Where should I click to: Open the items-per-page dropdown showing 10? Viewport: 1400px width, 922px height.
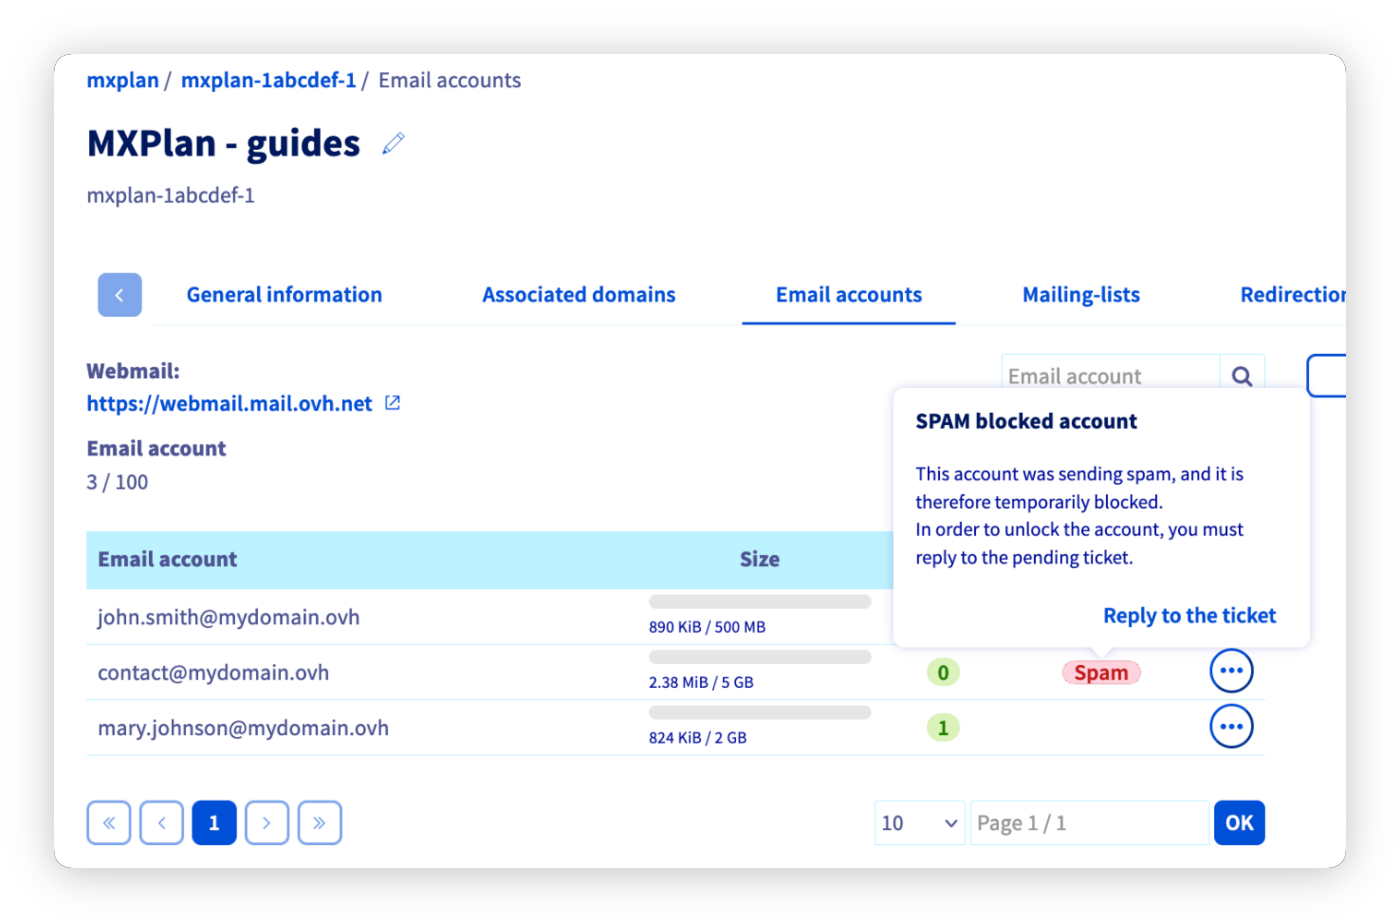click(918, 822)
